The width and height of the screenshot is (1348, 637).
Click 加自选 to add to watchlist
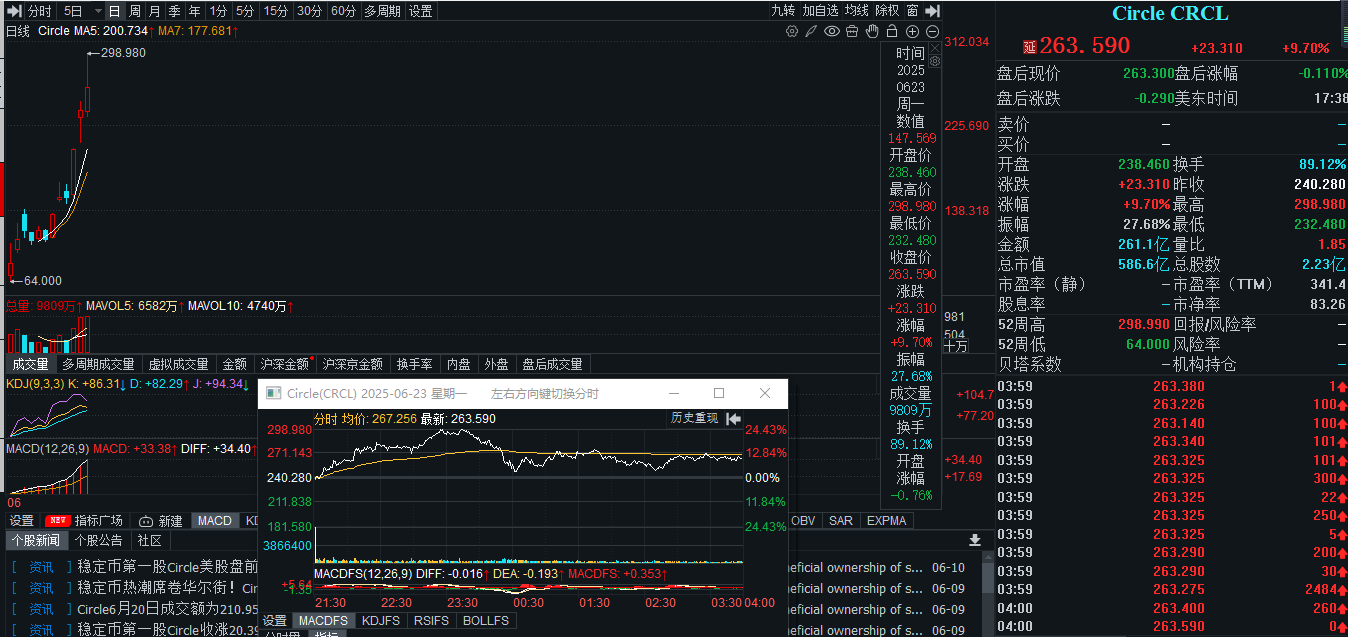tap(820, 11)
